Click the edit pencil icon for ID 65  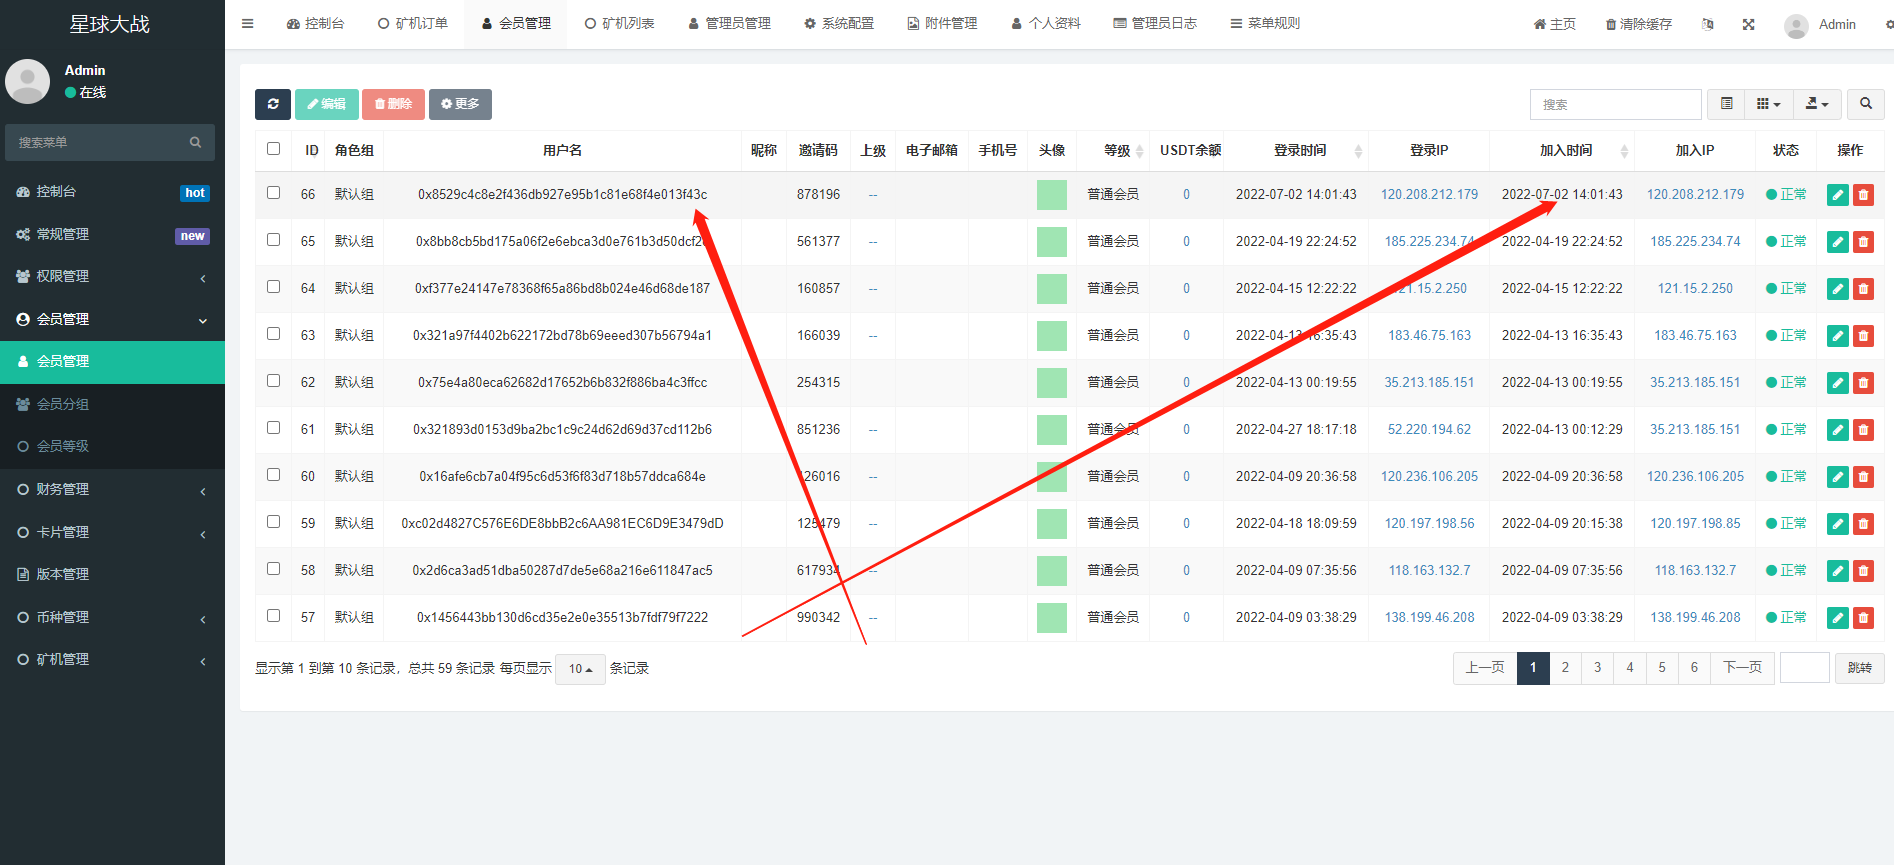click(1838, 242)
